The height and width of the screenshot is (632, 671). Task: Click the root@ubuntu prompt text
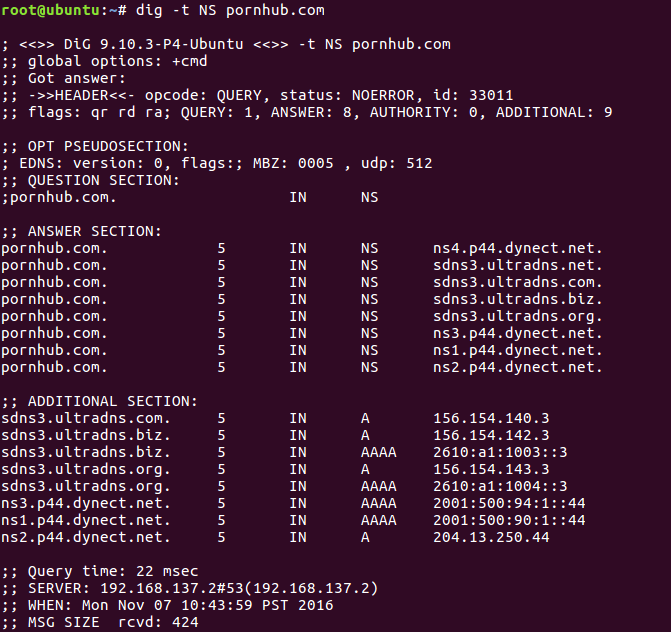50,10
